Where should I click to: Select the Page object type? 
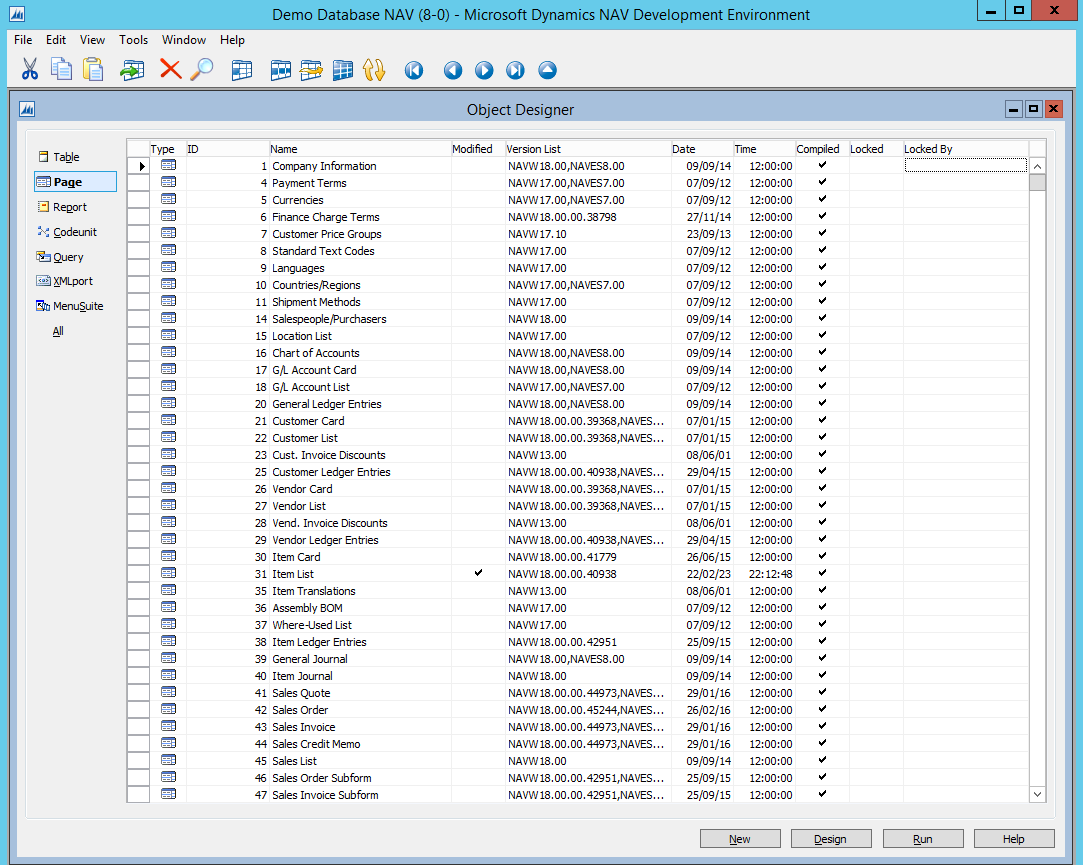[x=75, y=182]
